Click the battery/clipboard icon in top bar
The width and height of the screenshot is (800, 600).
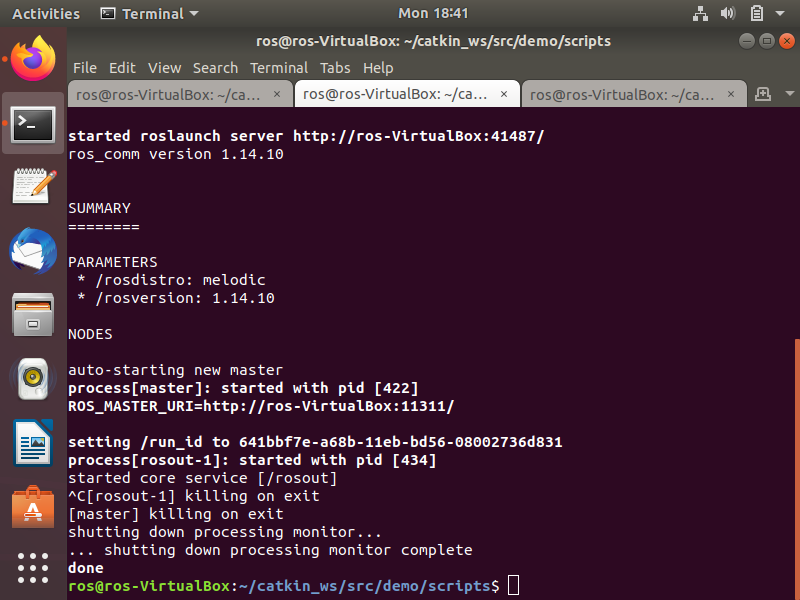coord(757,13)
